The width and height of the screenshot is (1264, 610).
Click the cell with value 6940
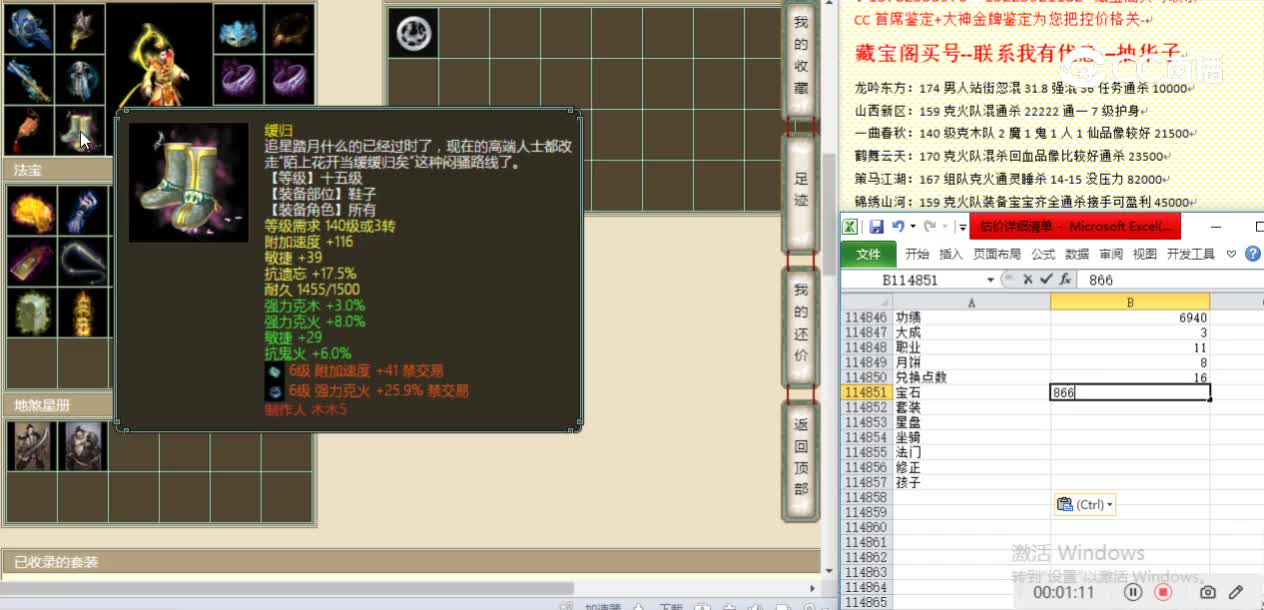coord(1130,318)
